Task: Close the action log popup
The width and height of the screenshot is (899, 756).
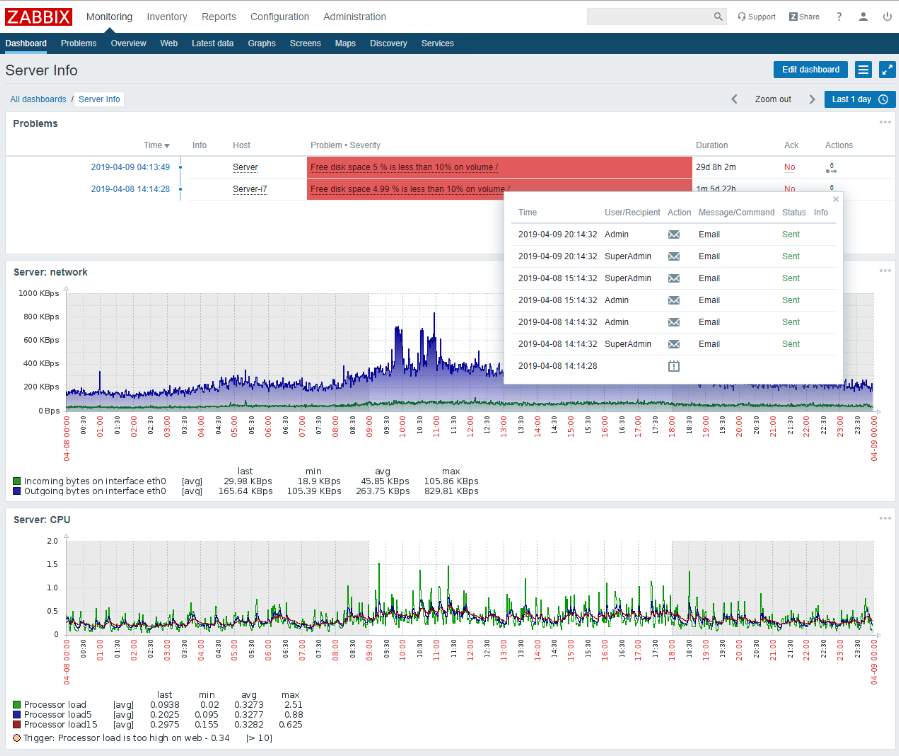Action: pos(836,199)
